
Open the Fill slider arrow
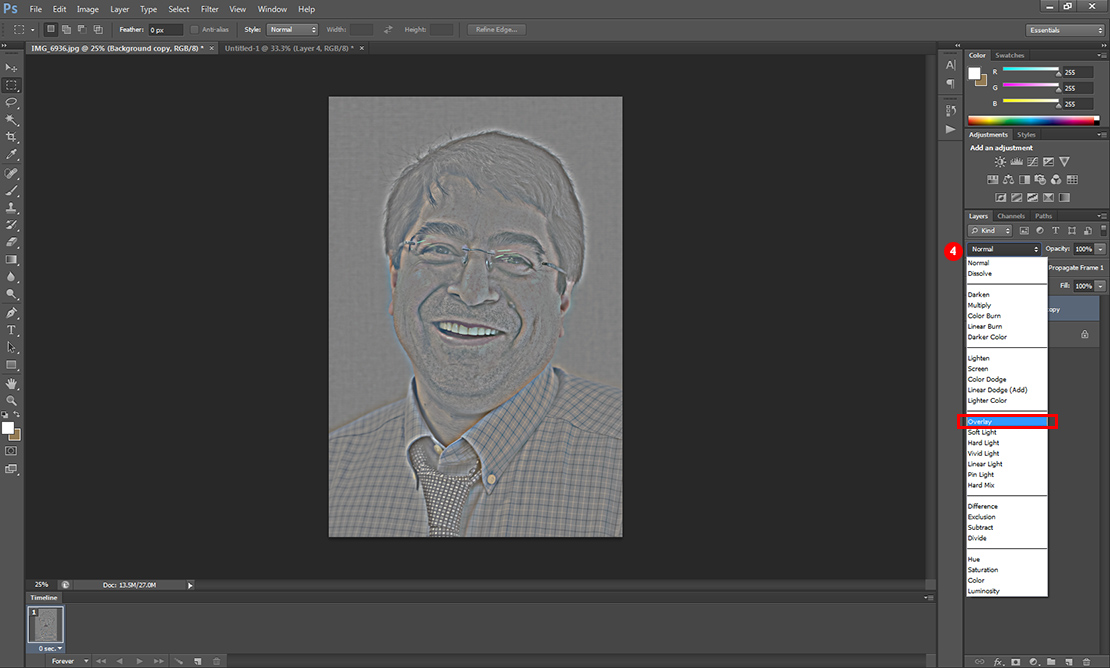coord(1100,286)
